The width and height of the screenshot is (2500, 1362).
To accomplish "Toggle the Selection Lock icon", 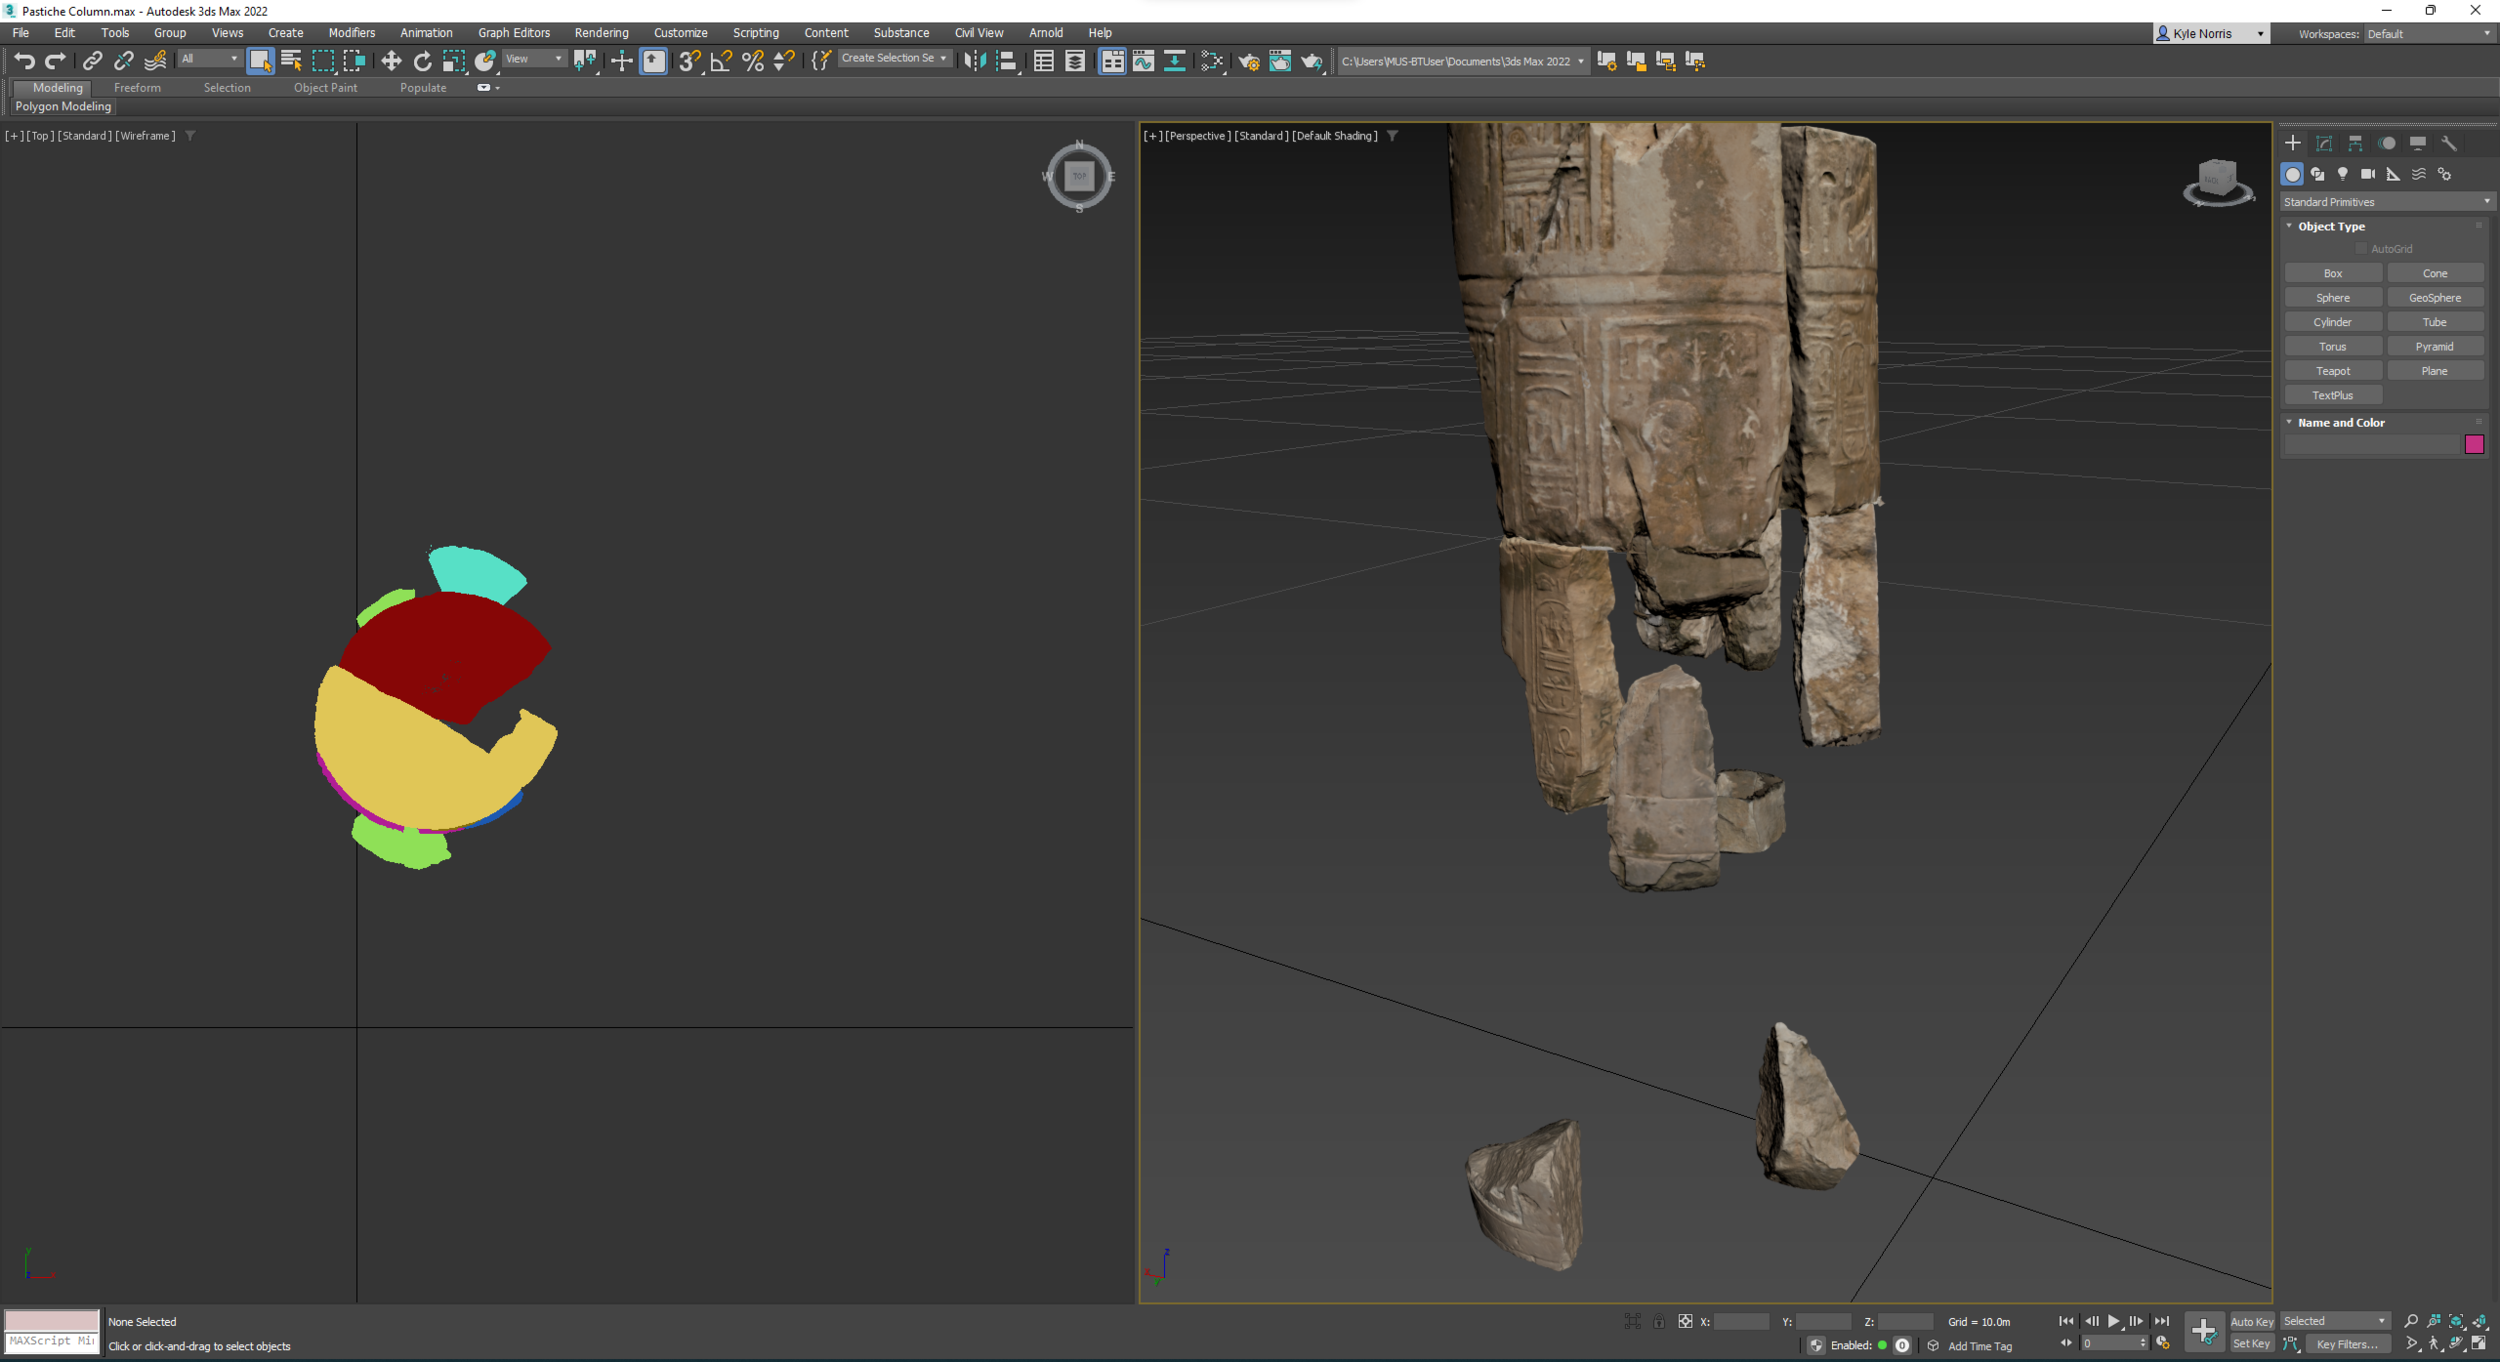I will [1658, 1321].
